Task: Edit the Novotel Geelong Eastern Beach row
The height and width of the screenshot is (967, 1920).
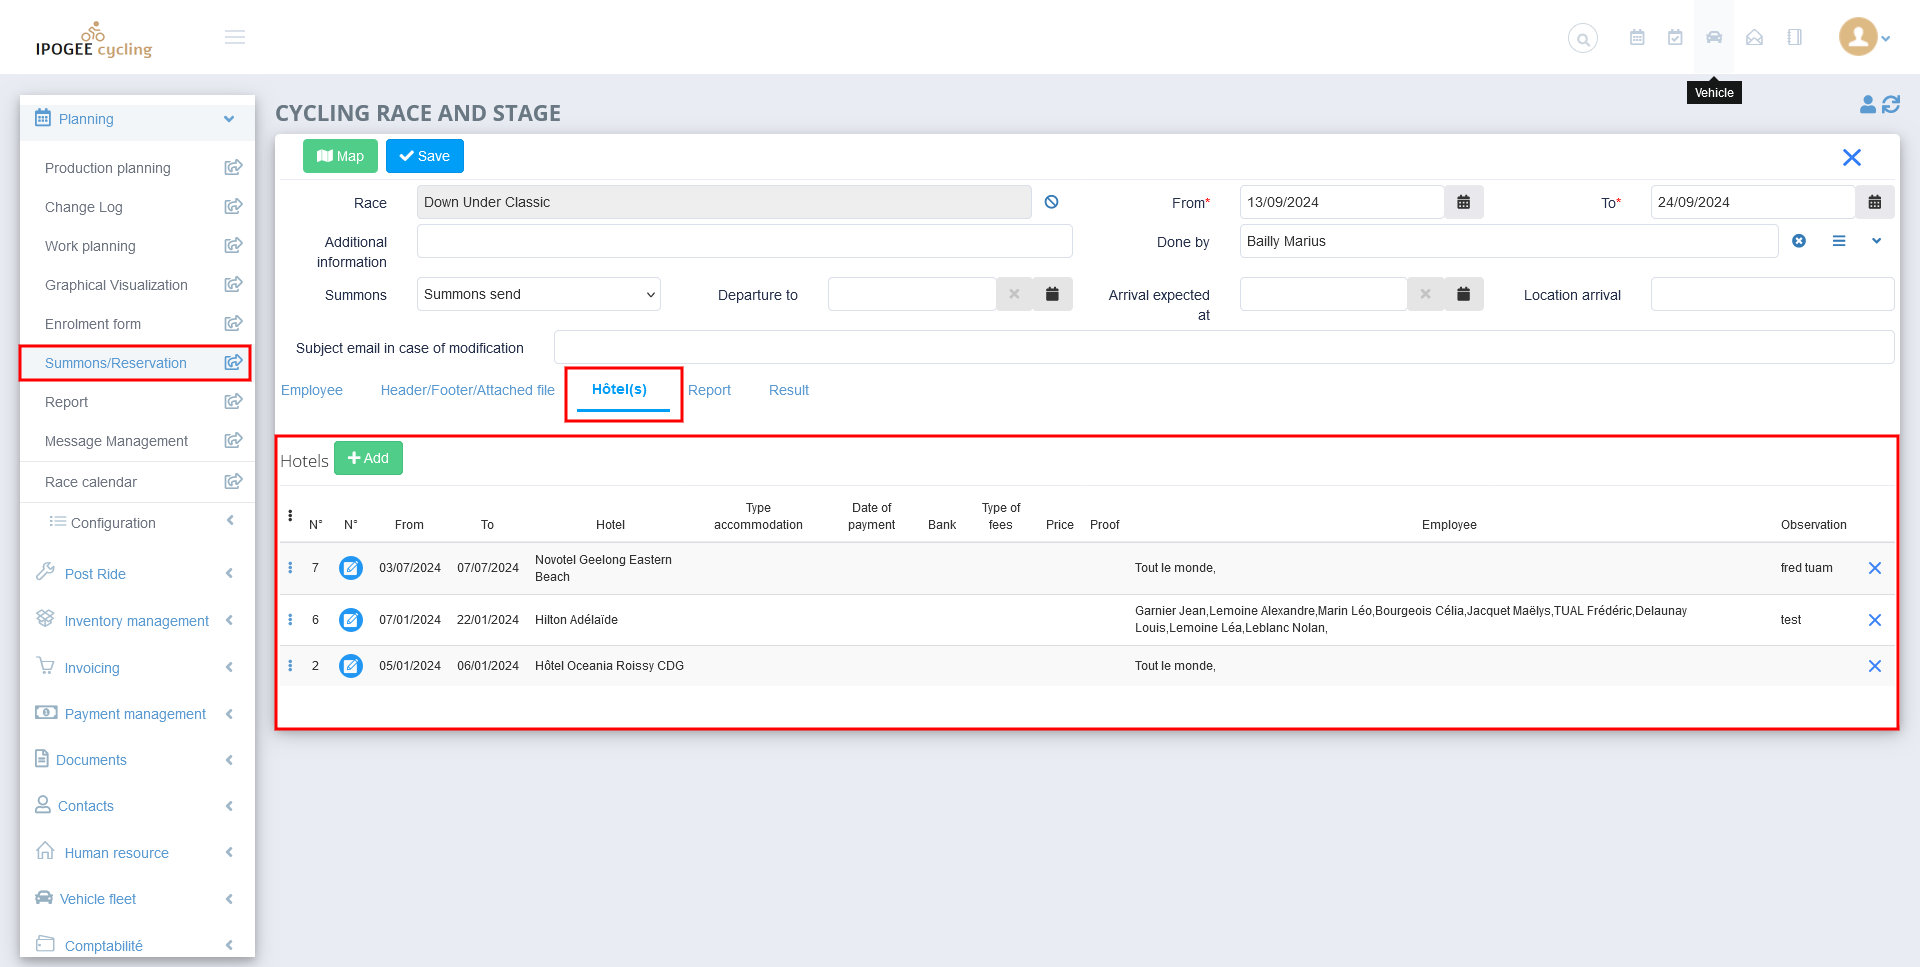Action: click(351, 568)
